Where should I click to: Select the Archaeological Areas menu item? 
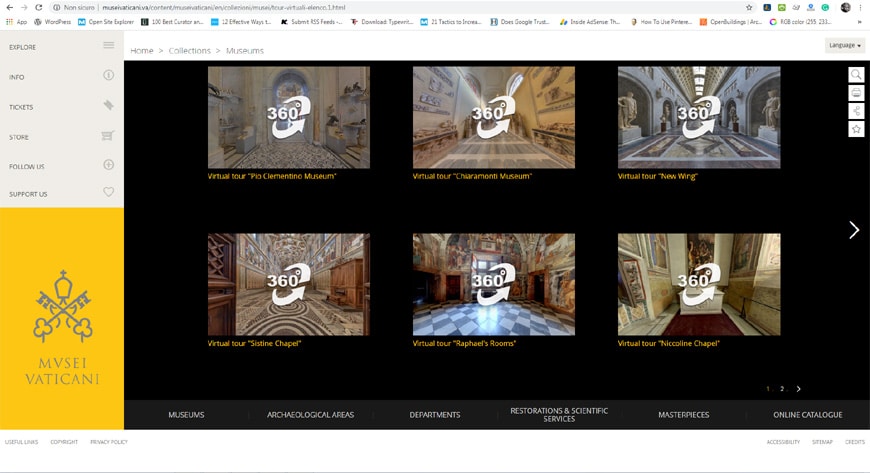310,415
